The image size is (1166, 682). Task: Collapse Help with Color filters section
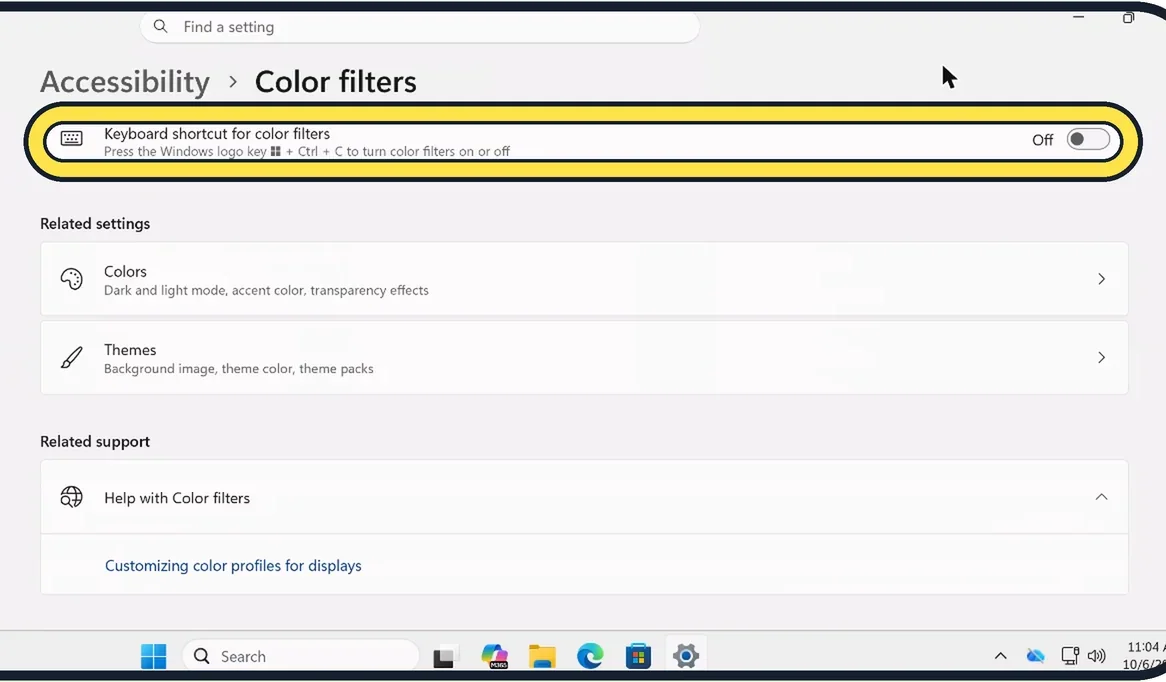click(1101, 497)
